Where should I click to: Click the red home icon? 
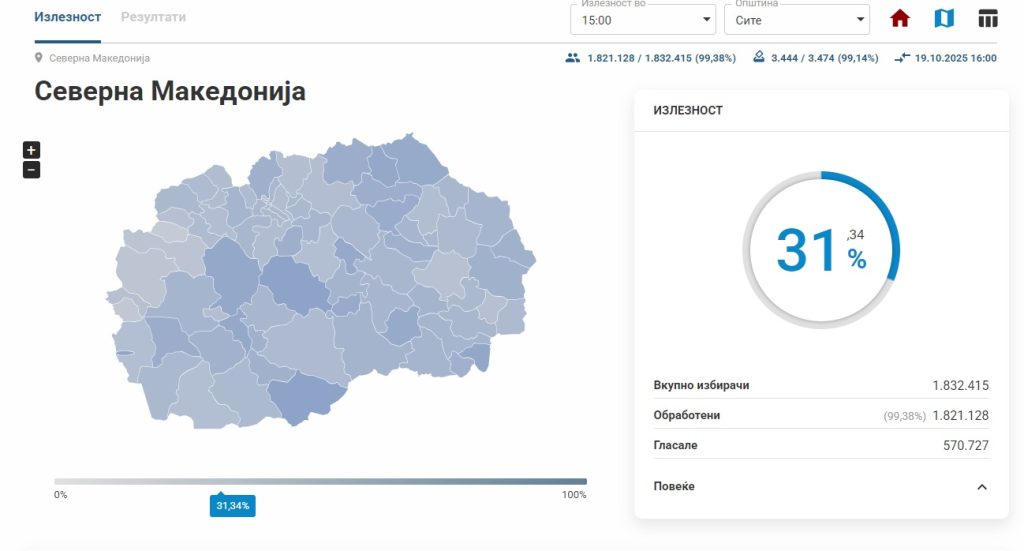[x=900, y=19]
